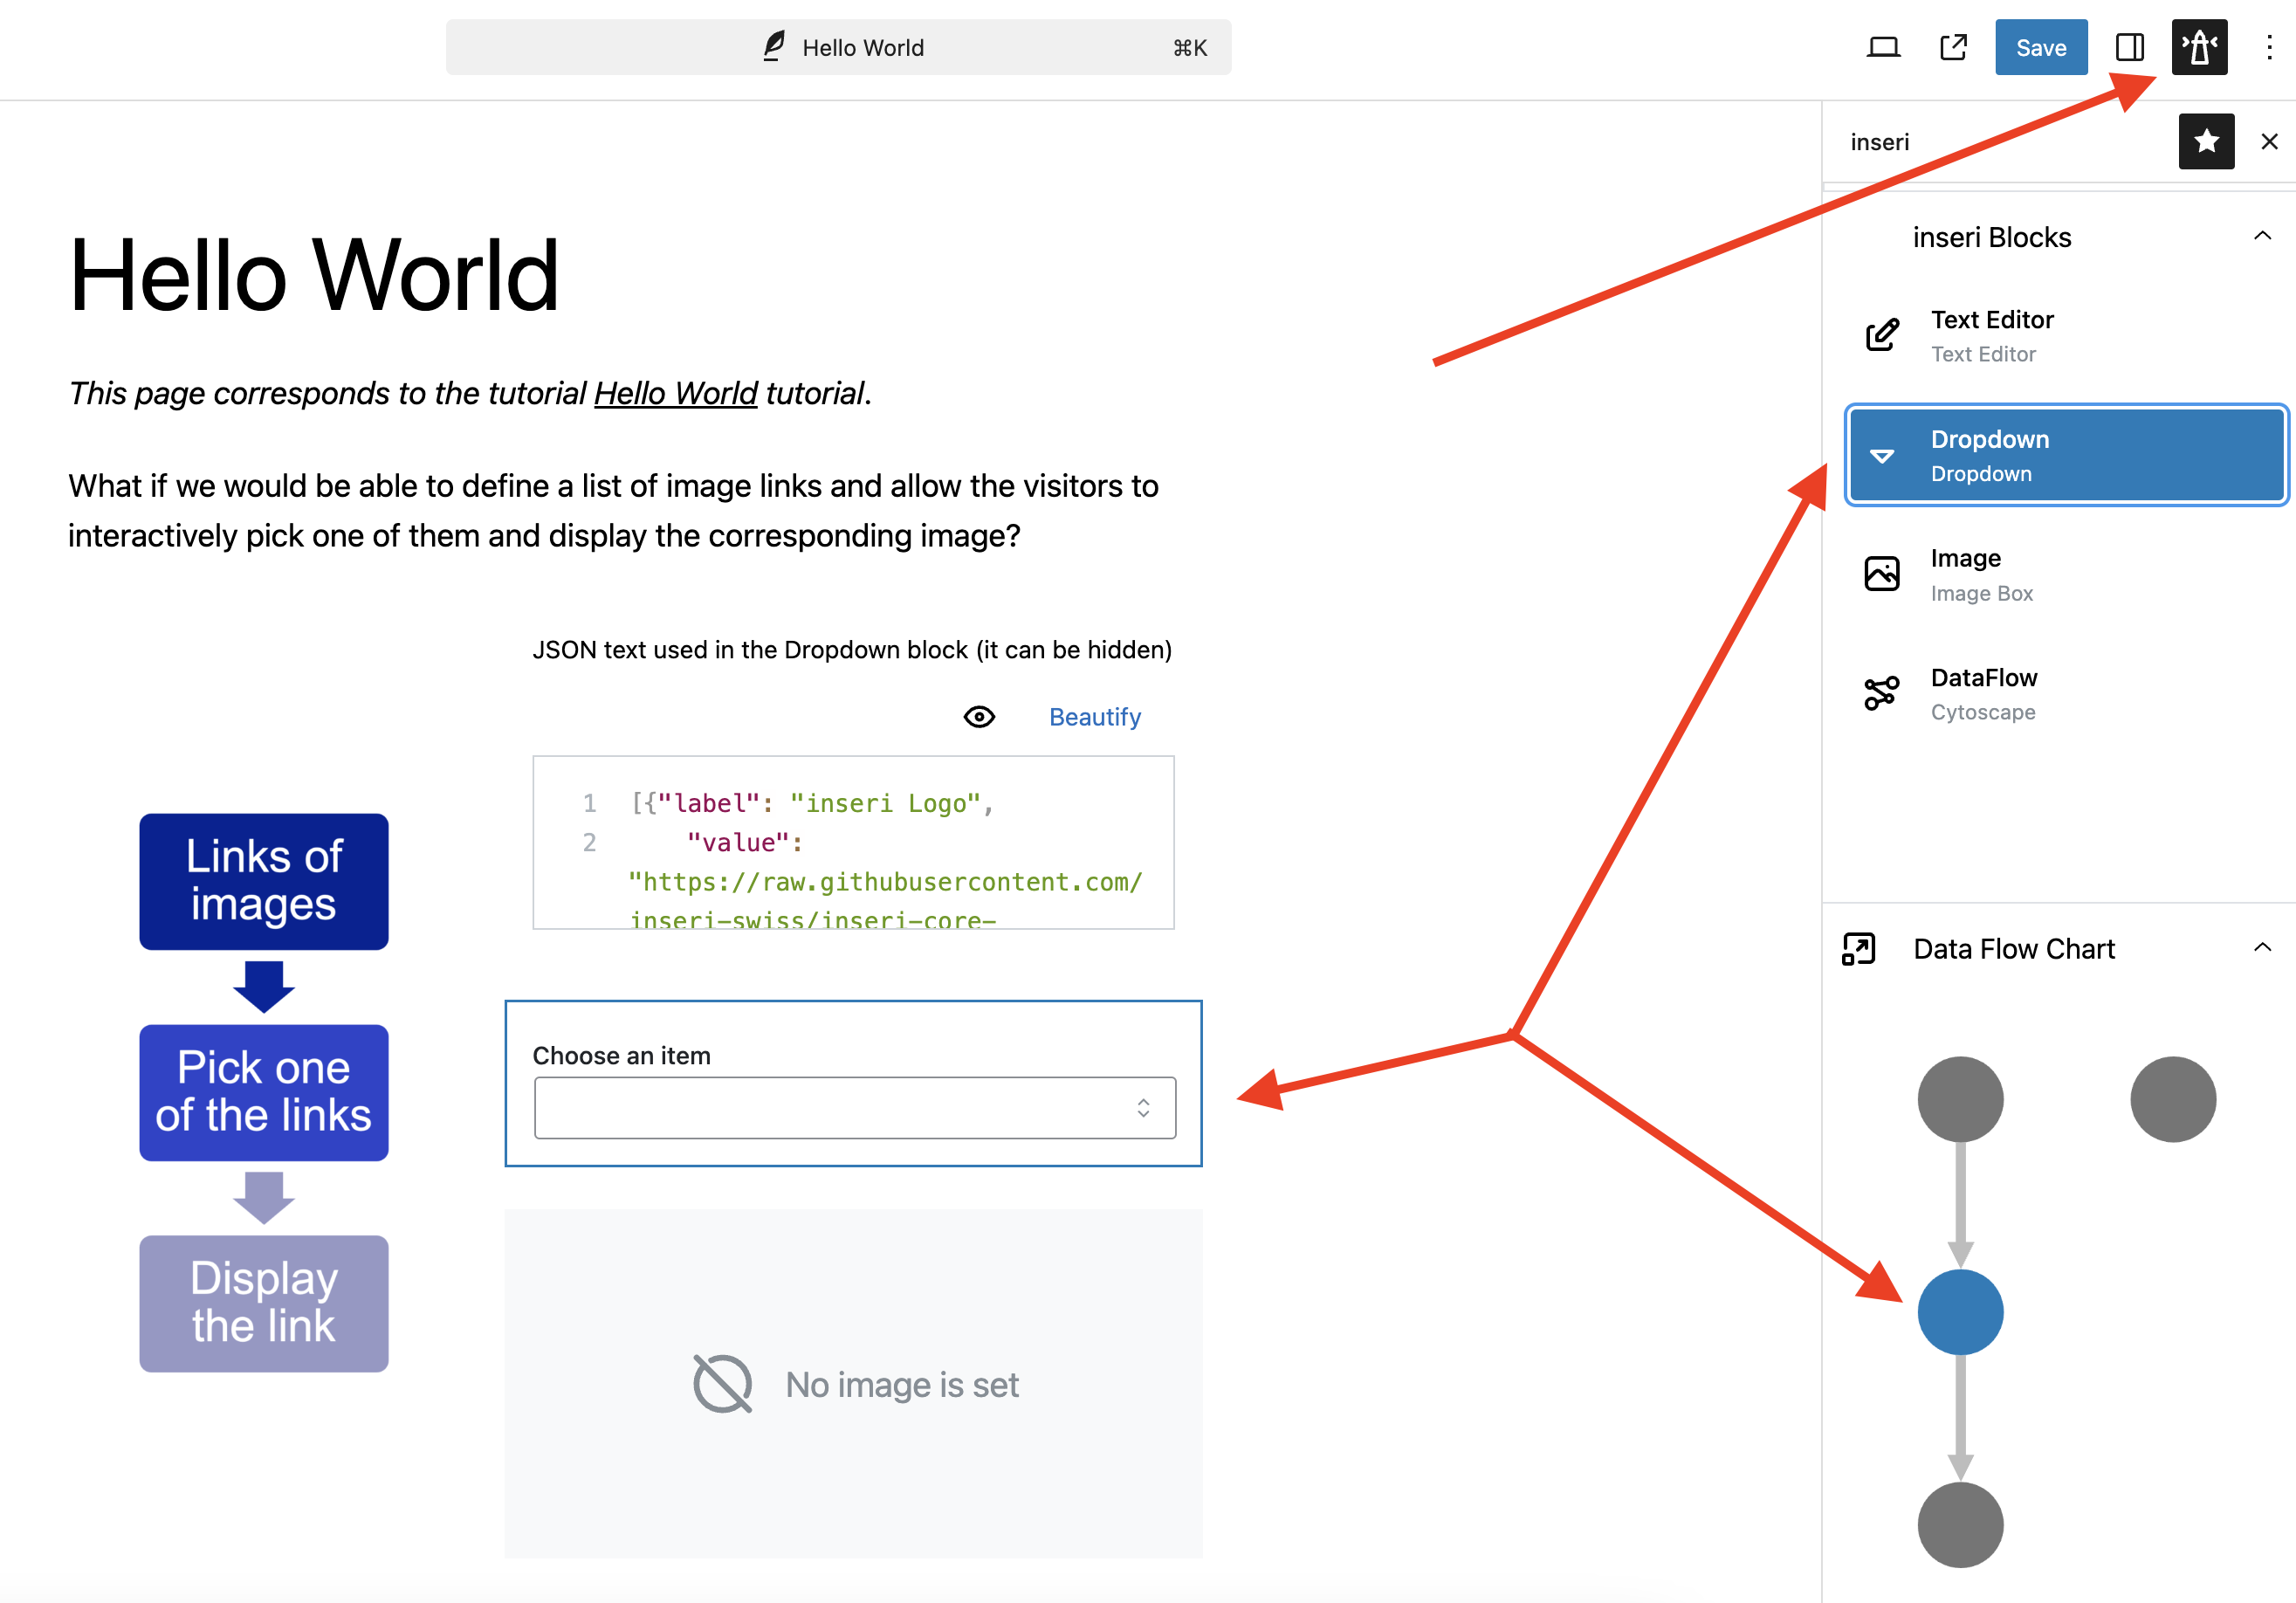This screenshot has width=2296, height=1603.
Task: Select the Image Box block icon
Action: 1881,573
